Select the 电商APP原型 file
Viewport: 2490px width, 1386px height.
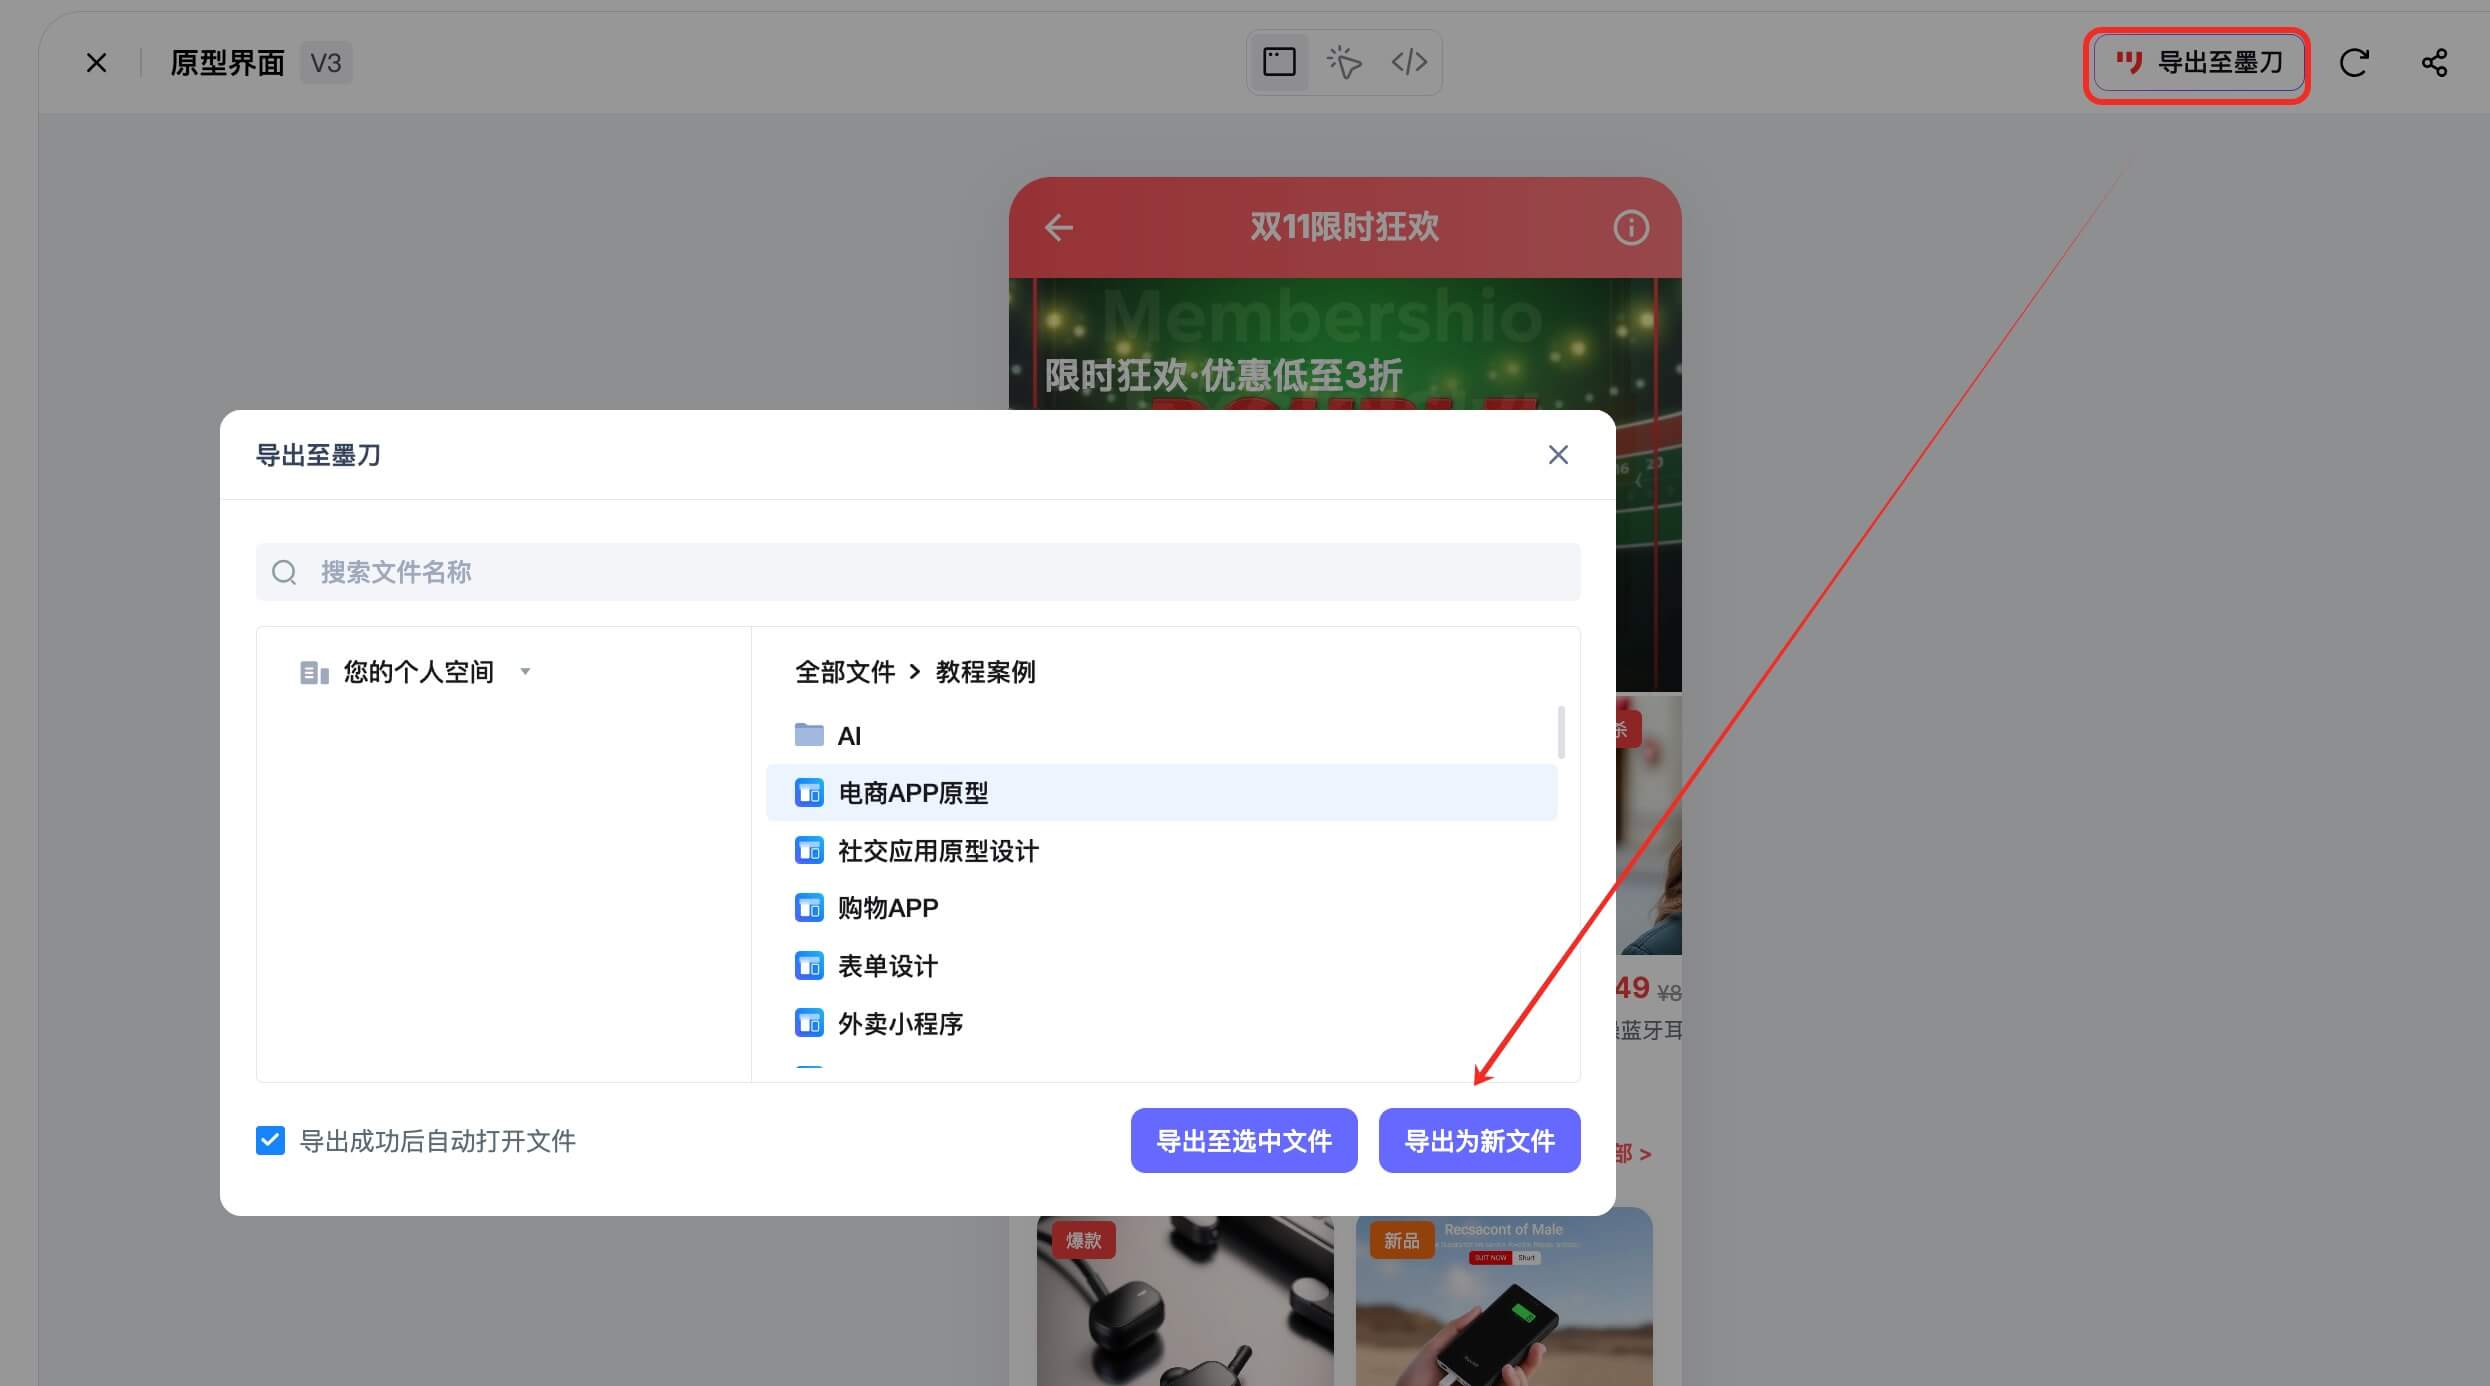(1162, 793)
